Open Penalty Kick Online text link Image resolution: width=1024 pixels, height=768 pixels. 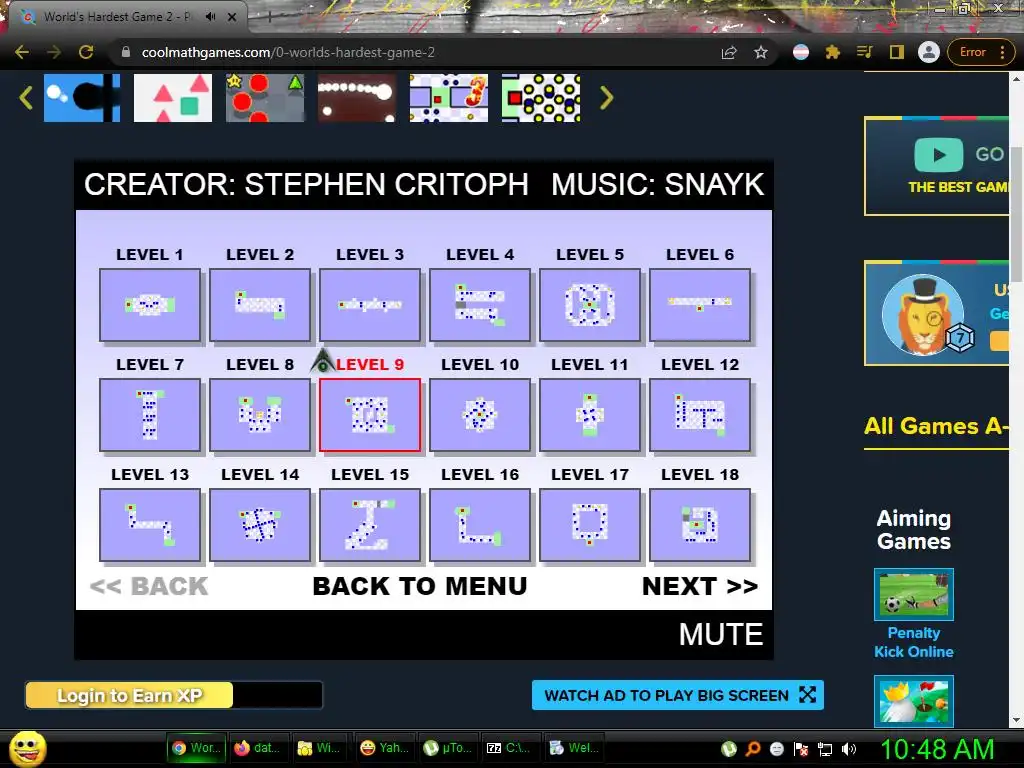(914, 642)
